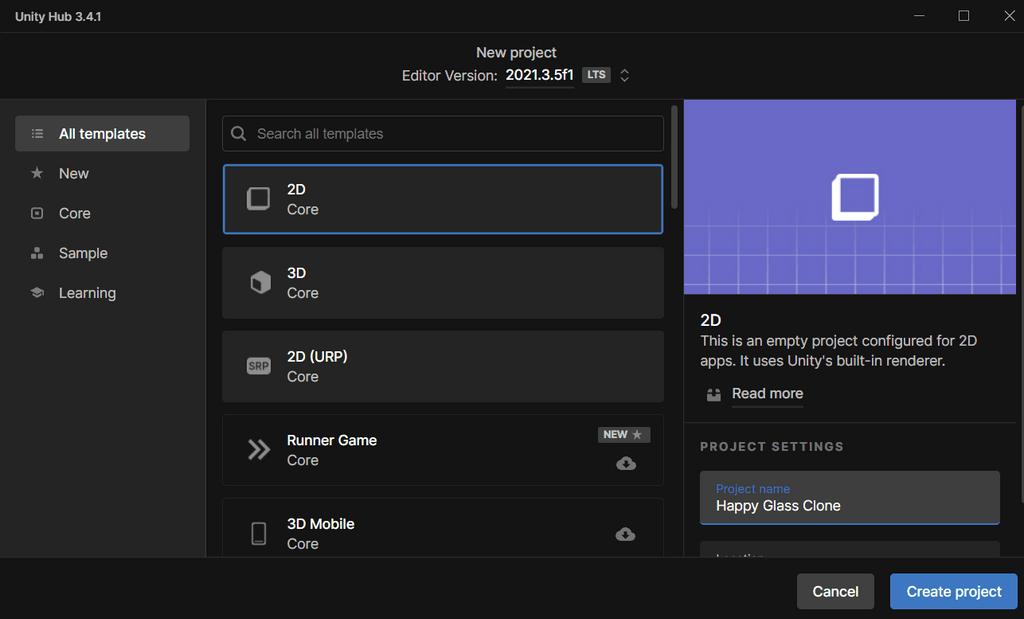Choose the 3D Core template
The height and width of the screenshot is (619, 1024).
[443, 283]
